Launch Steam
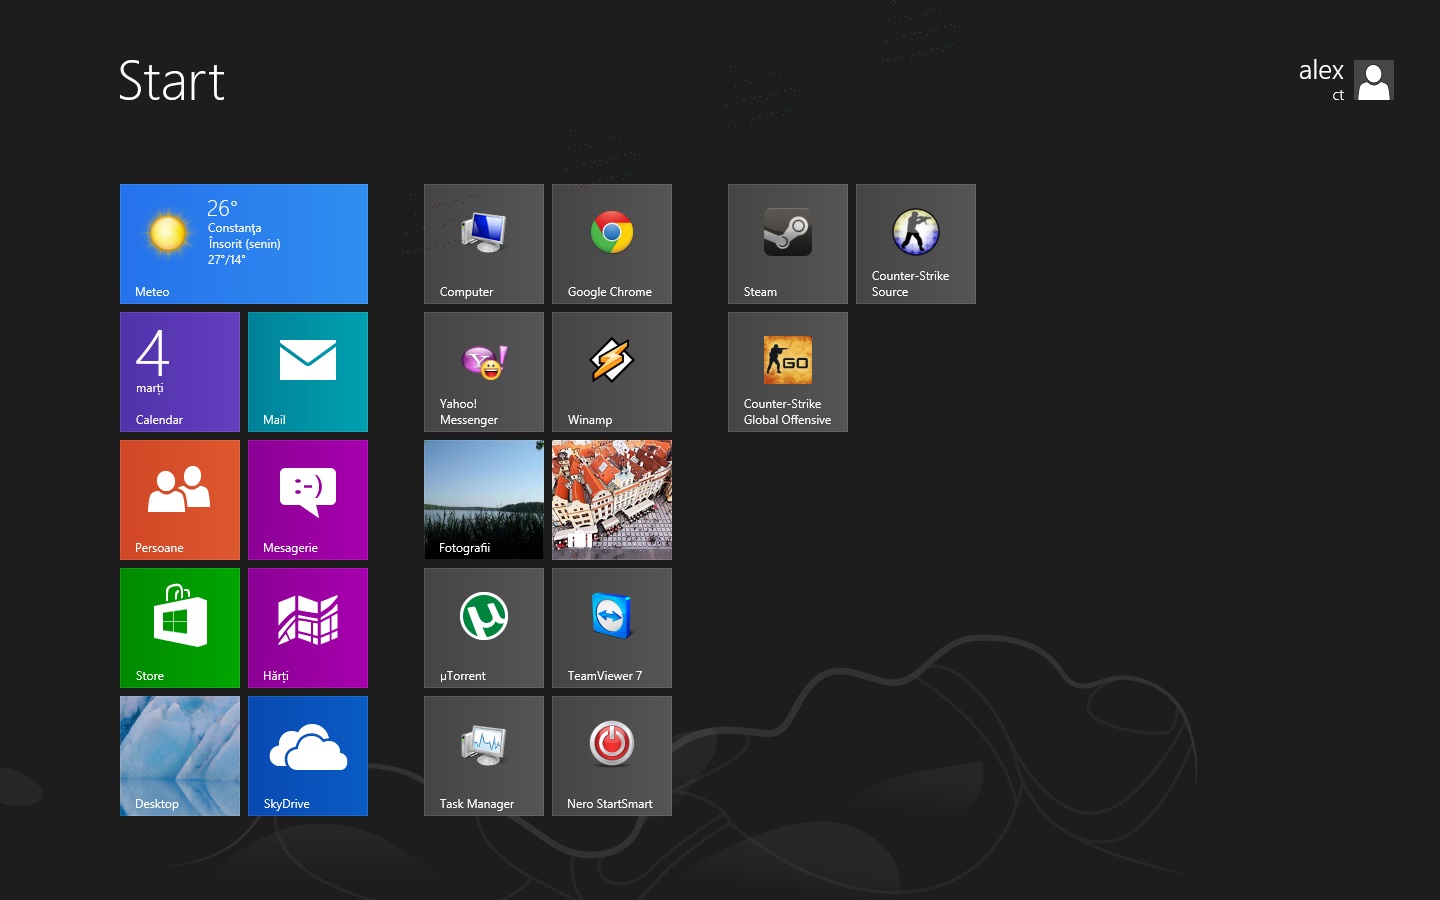Screen dimensions: 1440x900 788,244
